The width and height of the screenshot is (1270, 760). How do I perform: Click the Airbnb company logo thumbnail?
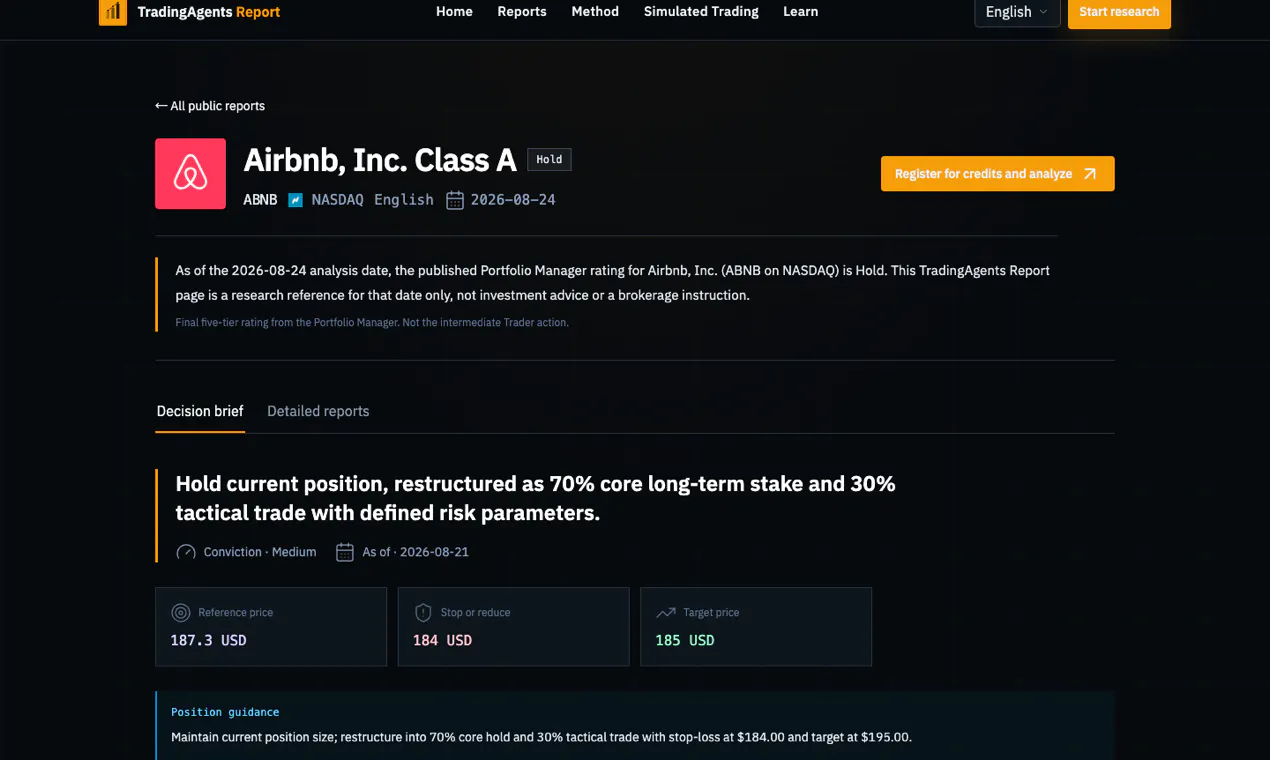[x=190, y=174]
